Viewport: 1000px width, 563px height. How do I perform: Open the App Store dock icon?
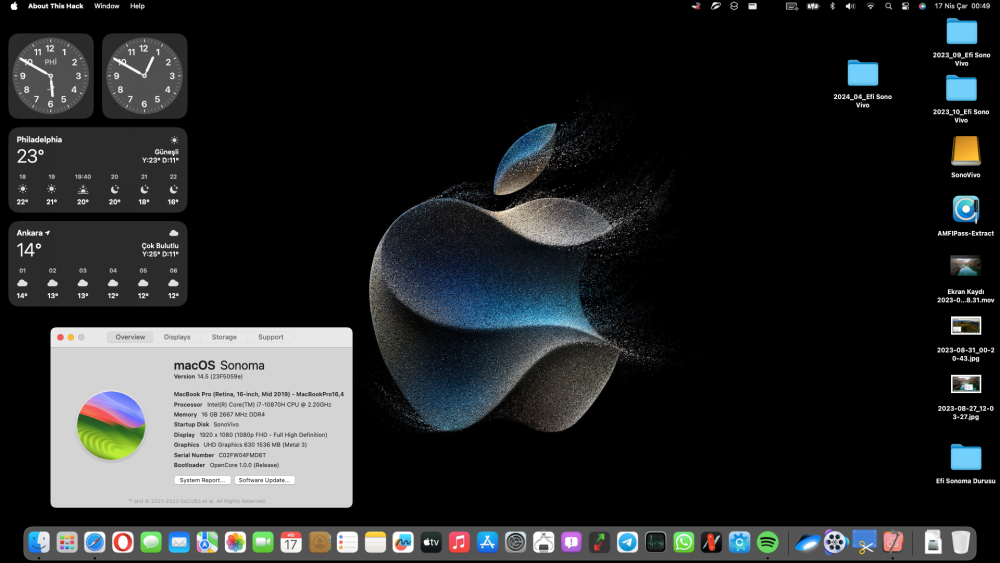[x=487, y=543]
